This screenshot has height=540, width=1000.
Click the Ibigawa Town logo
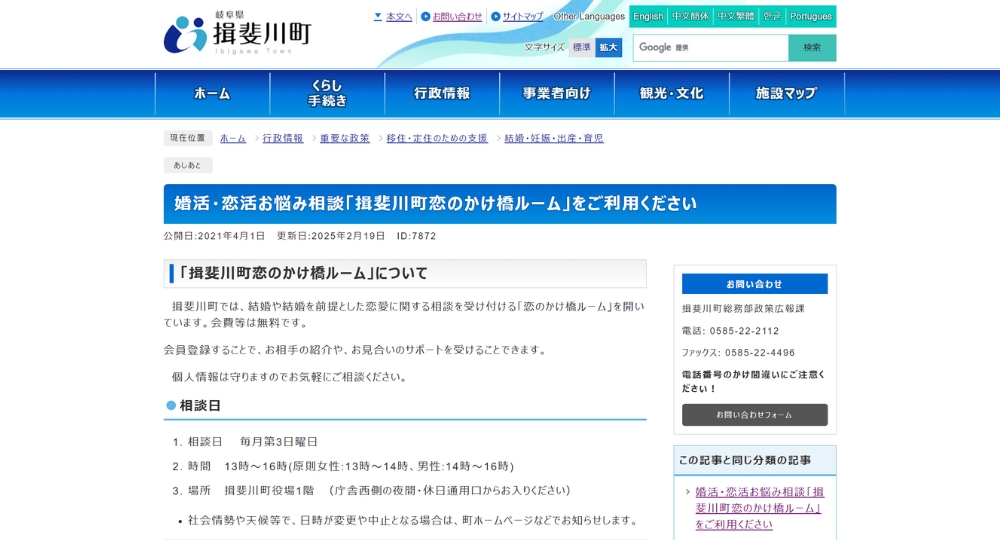point(237,33)
